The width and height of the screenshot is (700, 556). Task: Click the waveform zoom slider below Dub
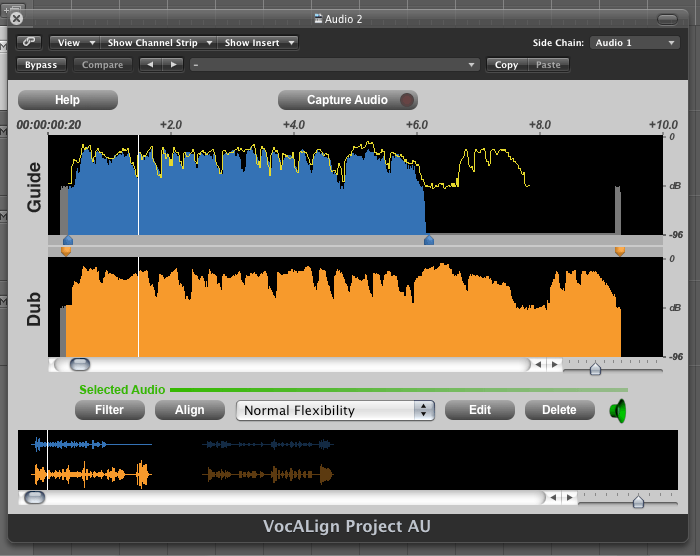coord(595,368)
